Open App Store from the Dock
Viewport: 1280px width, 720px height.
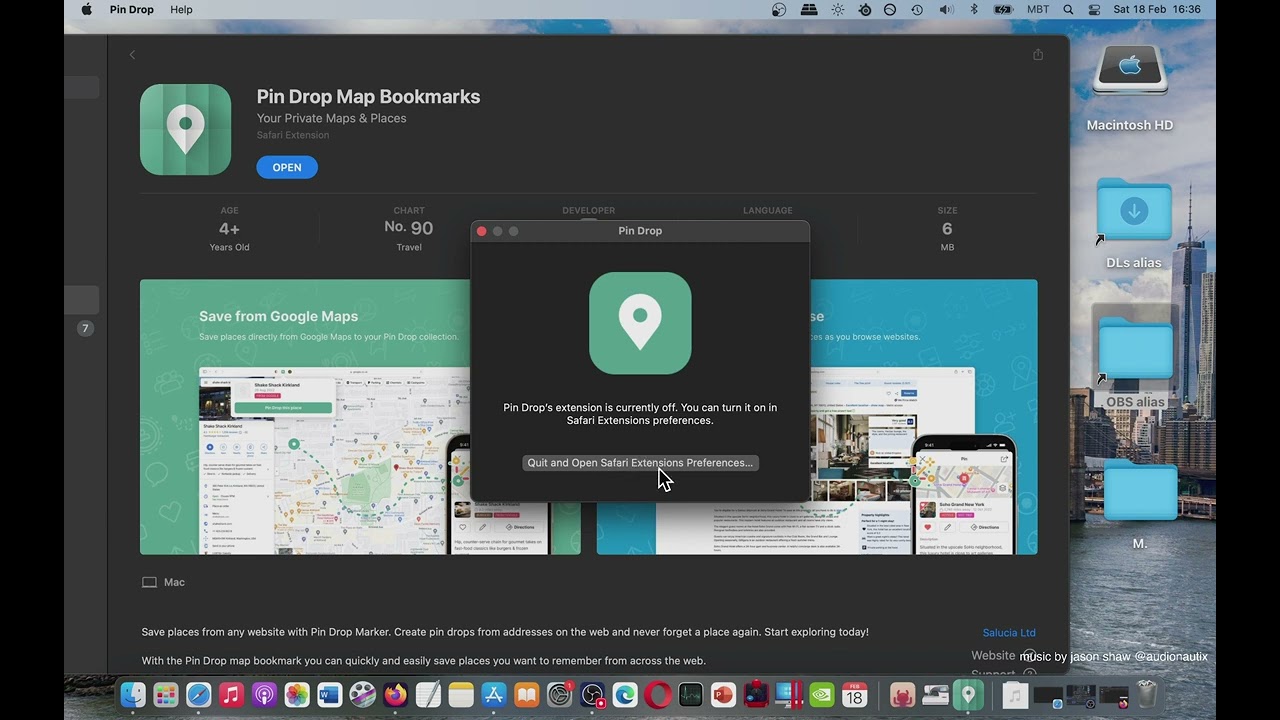(494, 695)
